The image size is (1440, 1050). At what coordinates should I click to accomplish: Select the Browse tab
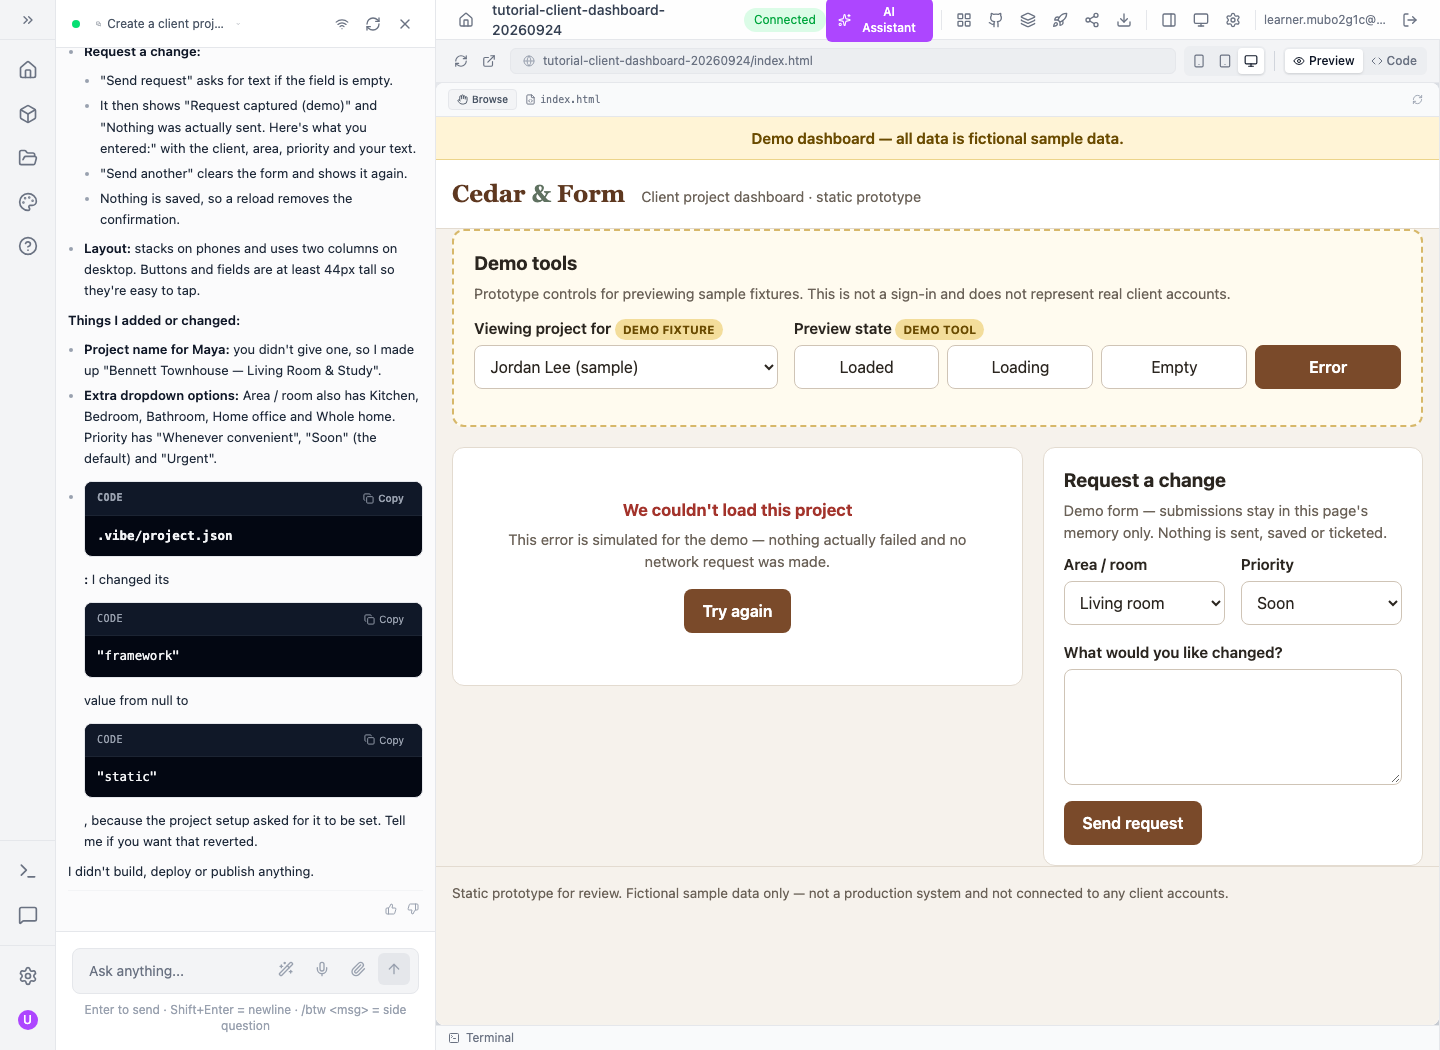[x=483, y=100]
